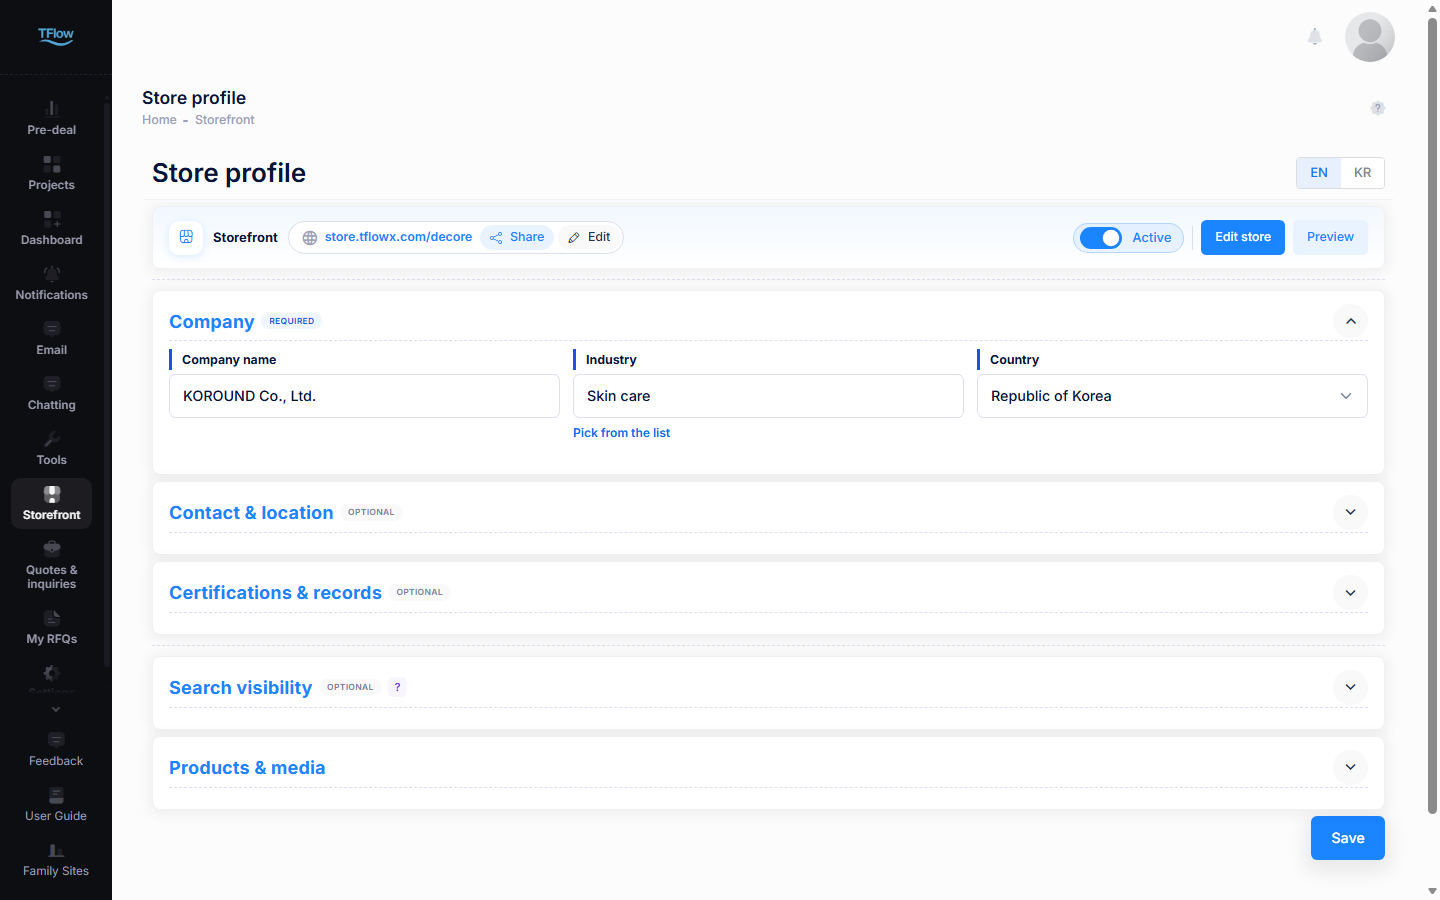Click the Industry input field
The height and width of the screenshot is (900, 1440).
tap(768, 396)
